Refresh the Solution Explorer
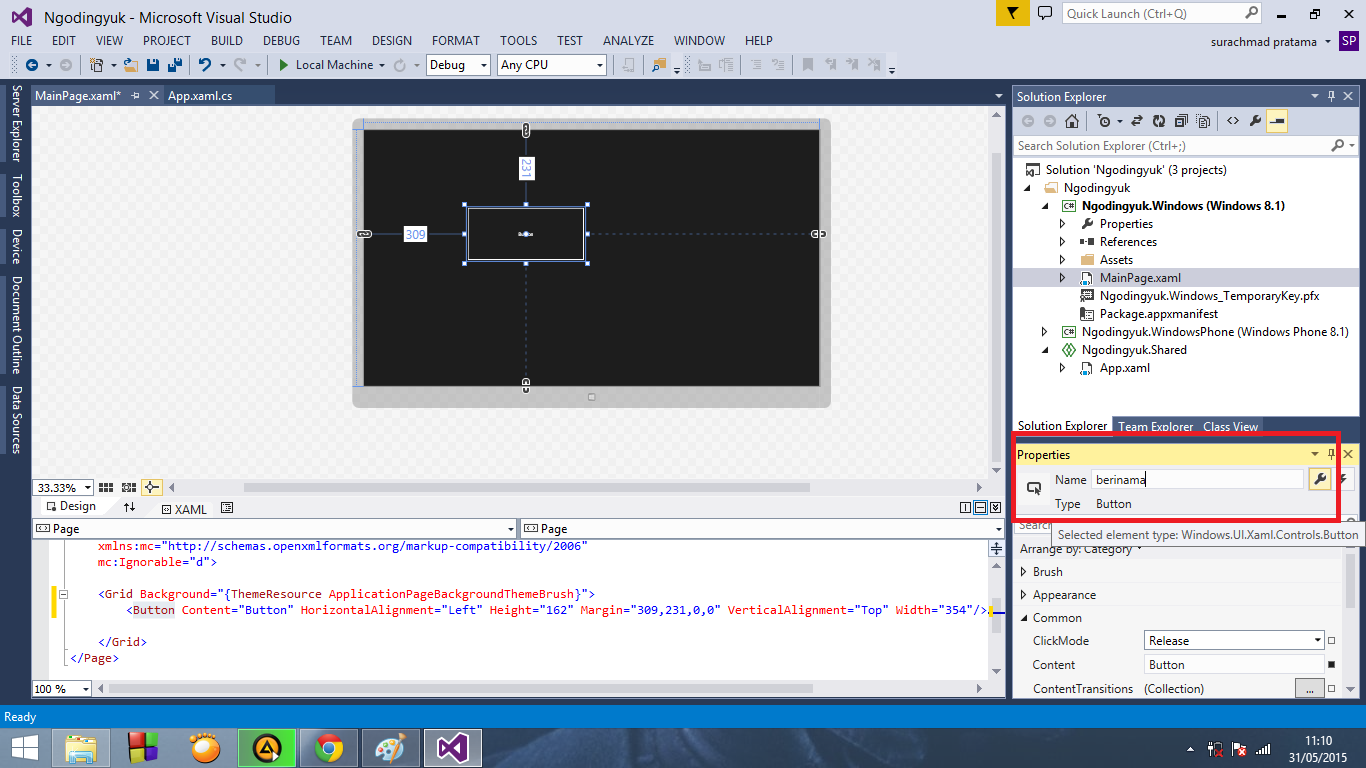Image resolution: width=1366 pixels, height=768 pixels. 1157,120
